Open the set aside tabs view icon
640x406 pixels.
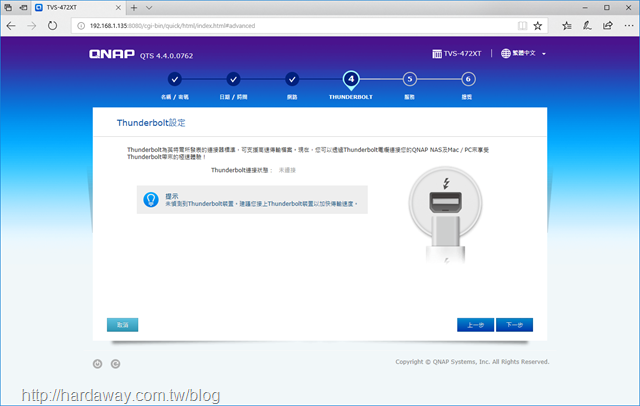[x=8, y=7]
